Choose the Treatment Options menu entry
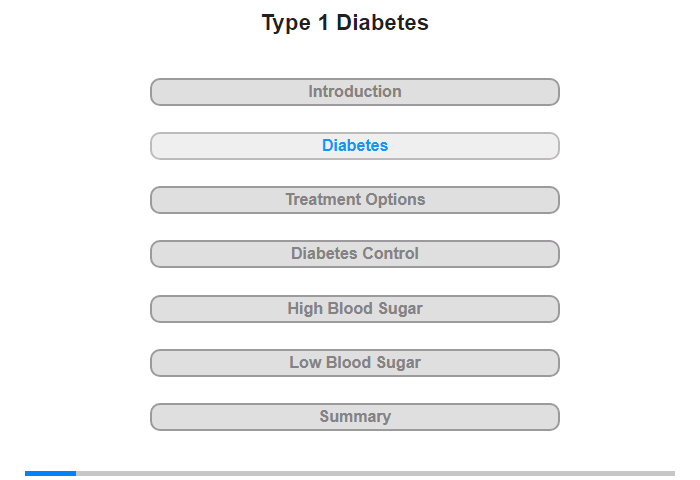This screenshot has height=480, width=700. click(354, 200)
